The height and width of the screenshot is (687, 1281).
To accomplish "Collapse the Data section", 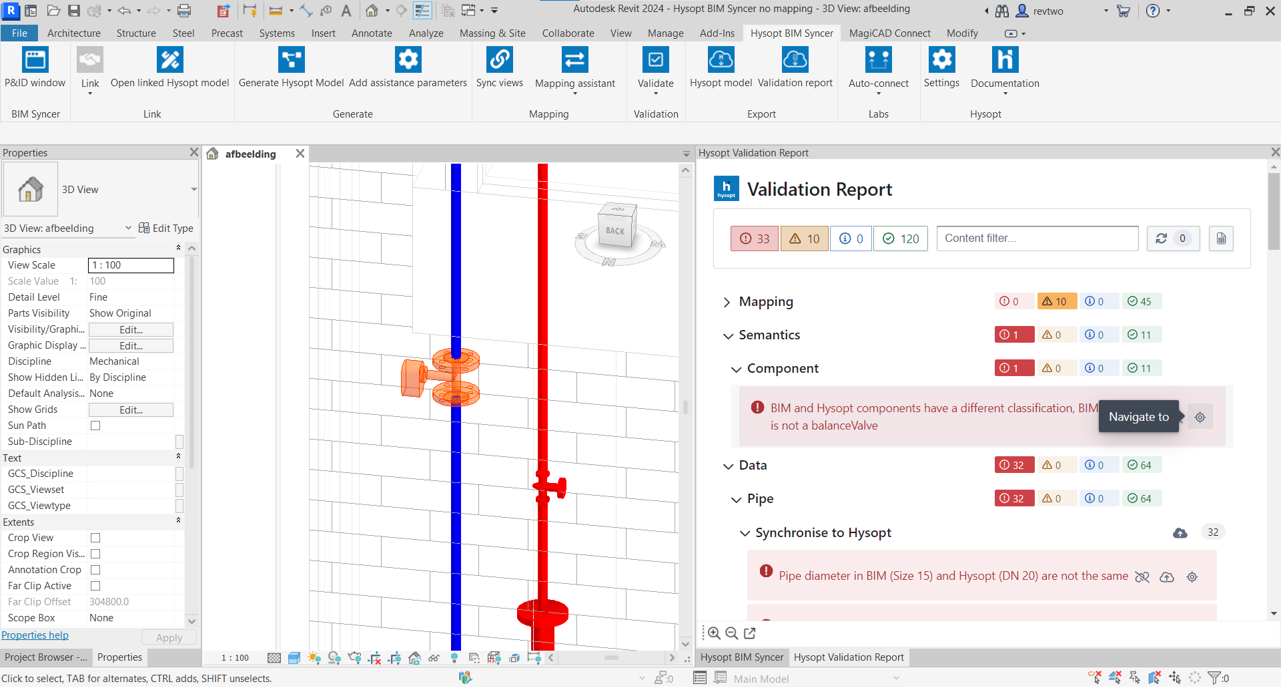I will pos(727,466).
